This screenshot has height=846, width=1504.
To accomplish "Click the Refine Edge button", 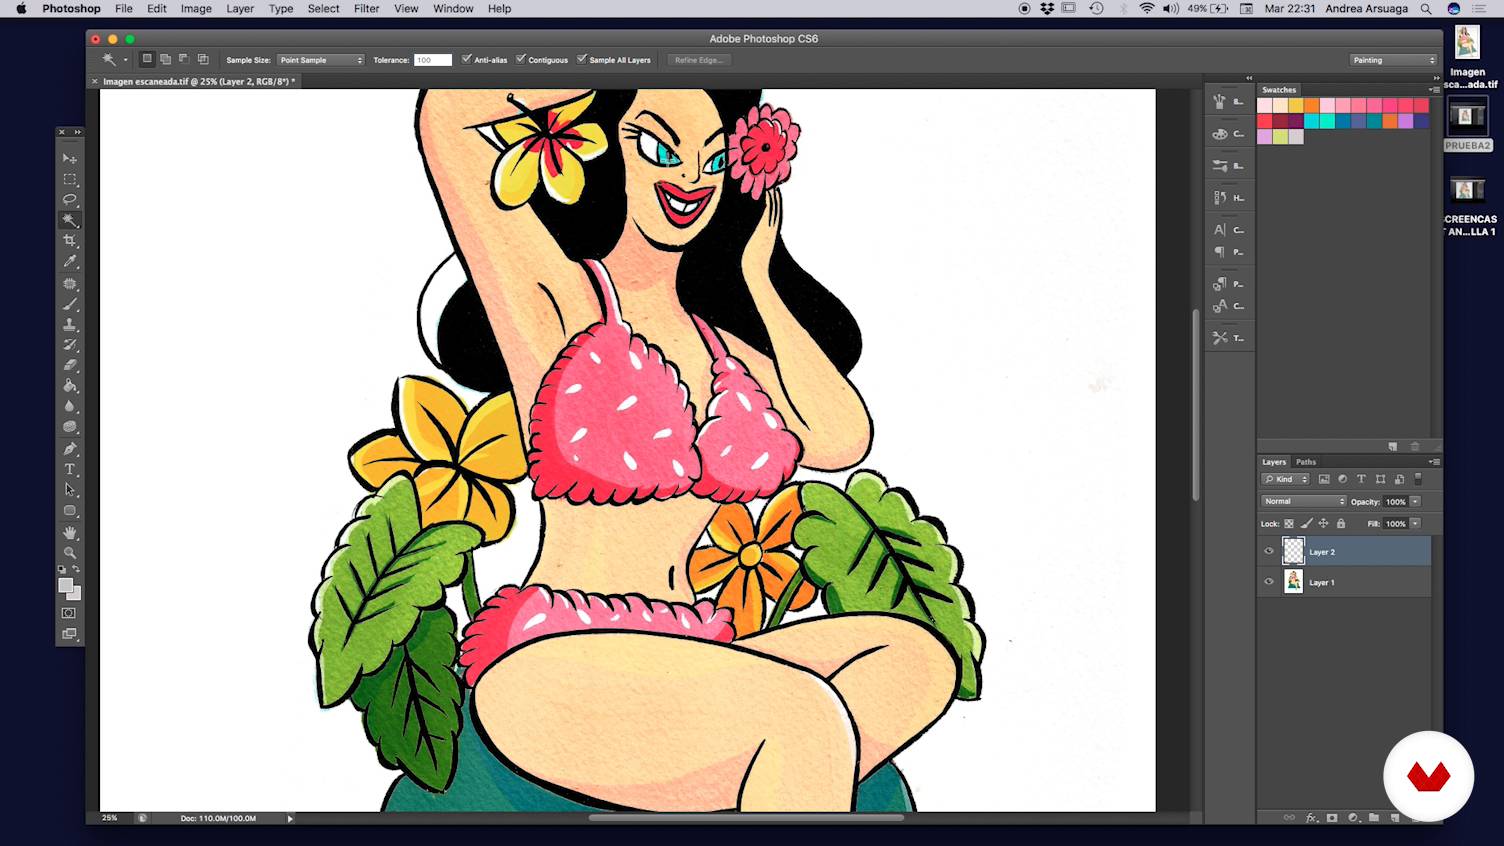I will (699, 60).
